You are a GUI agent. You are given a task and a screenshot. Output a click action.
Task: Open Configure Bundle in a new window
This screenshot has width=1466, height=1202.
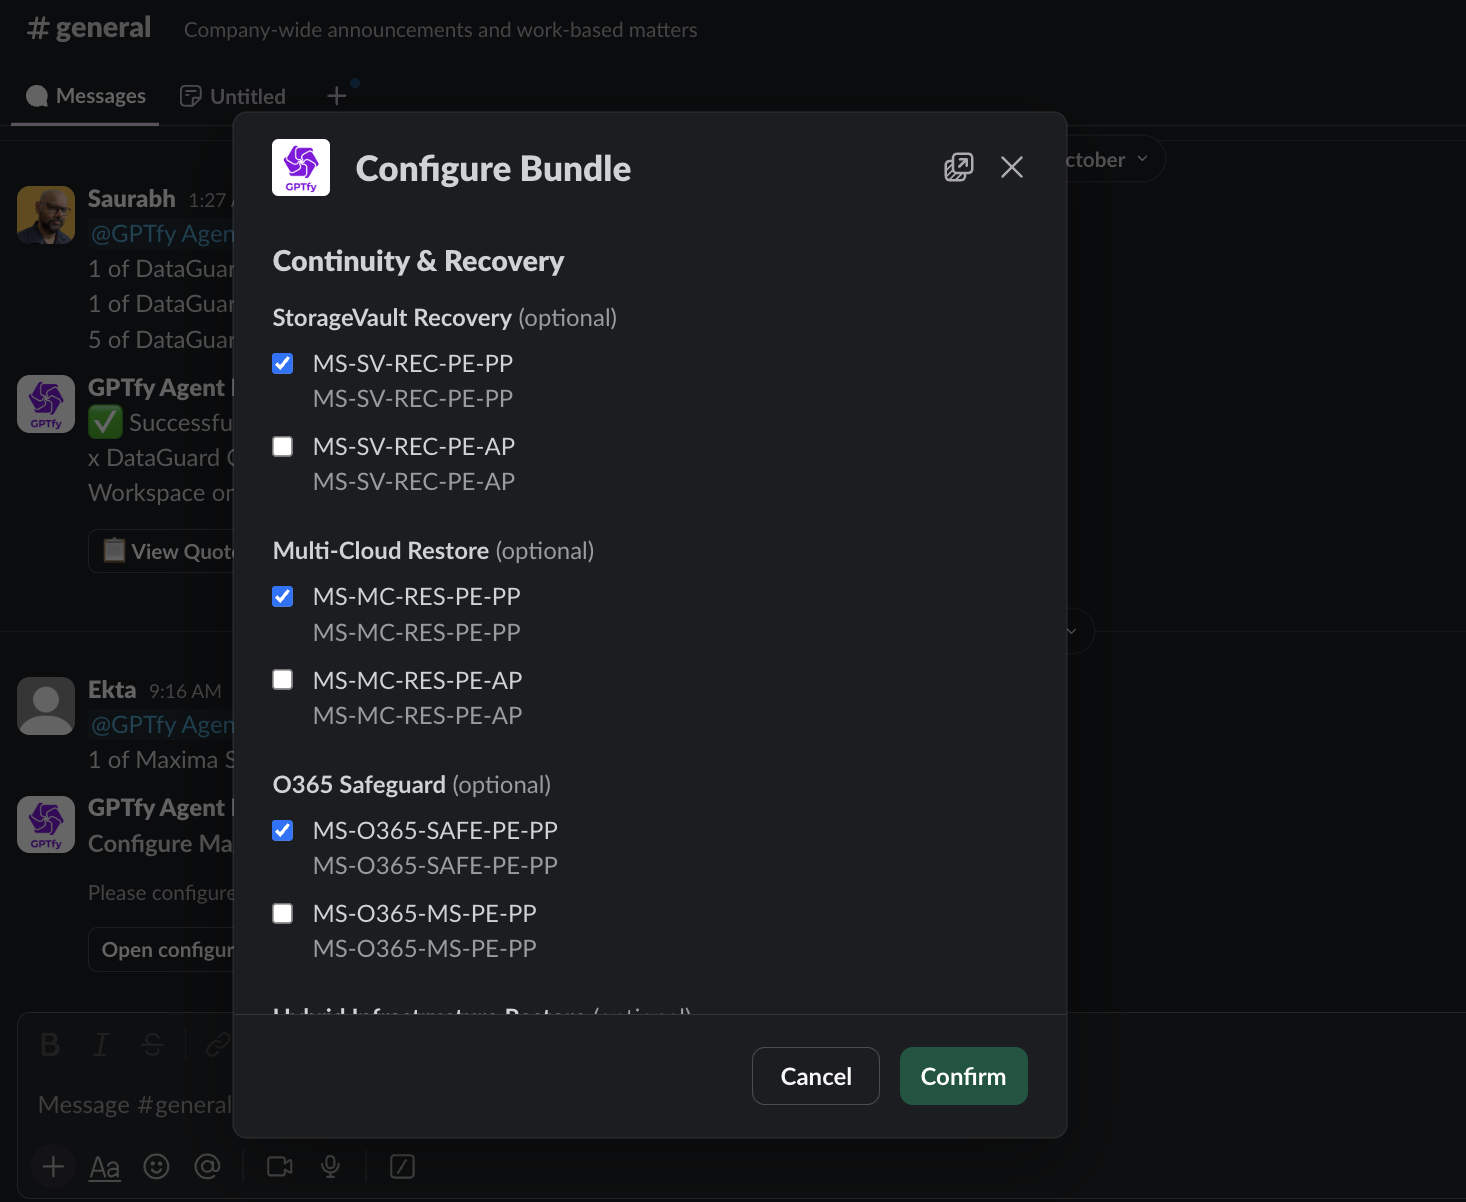tap(958, 167)
